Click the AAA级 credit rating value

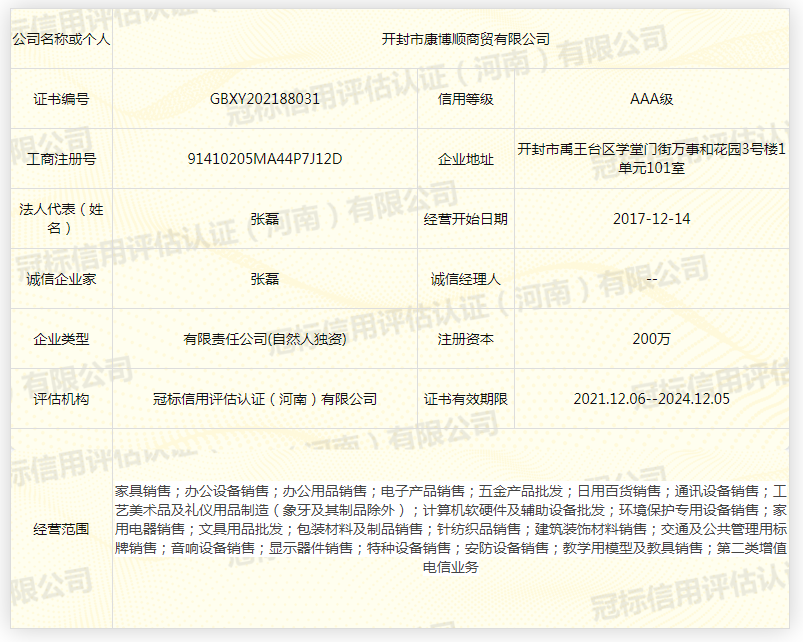click(x=651, y=99)
